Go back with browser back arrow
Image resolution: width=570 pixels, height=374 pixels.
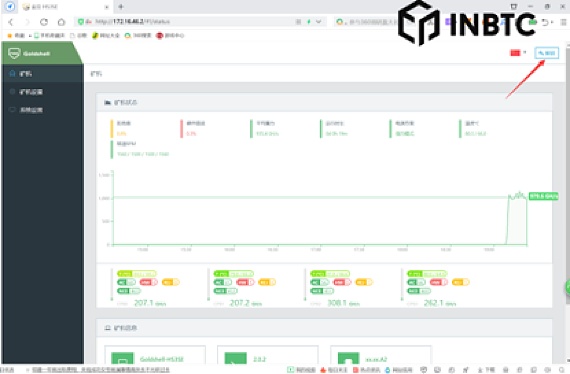click(11, 22)
